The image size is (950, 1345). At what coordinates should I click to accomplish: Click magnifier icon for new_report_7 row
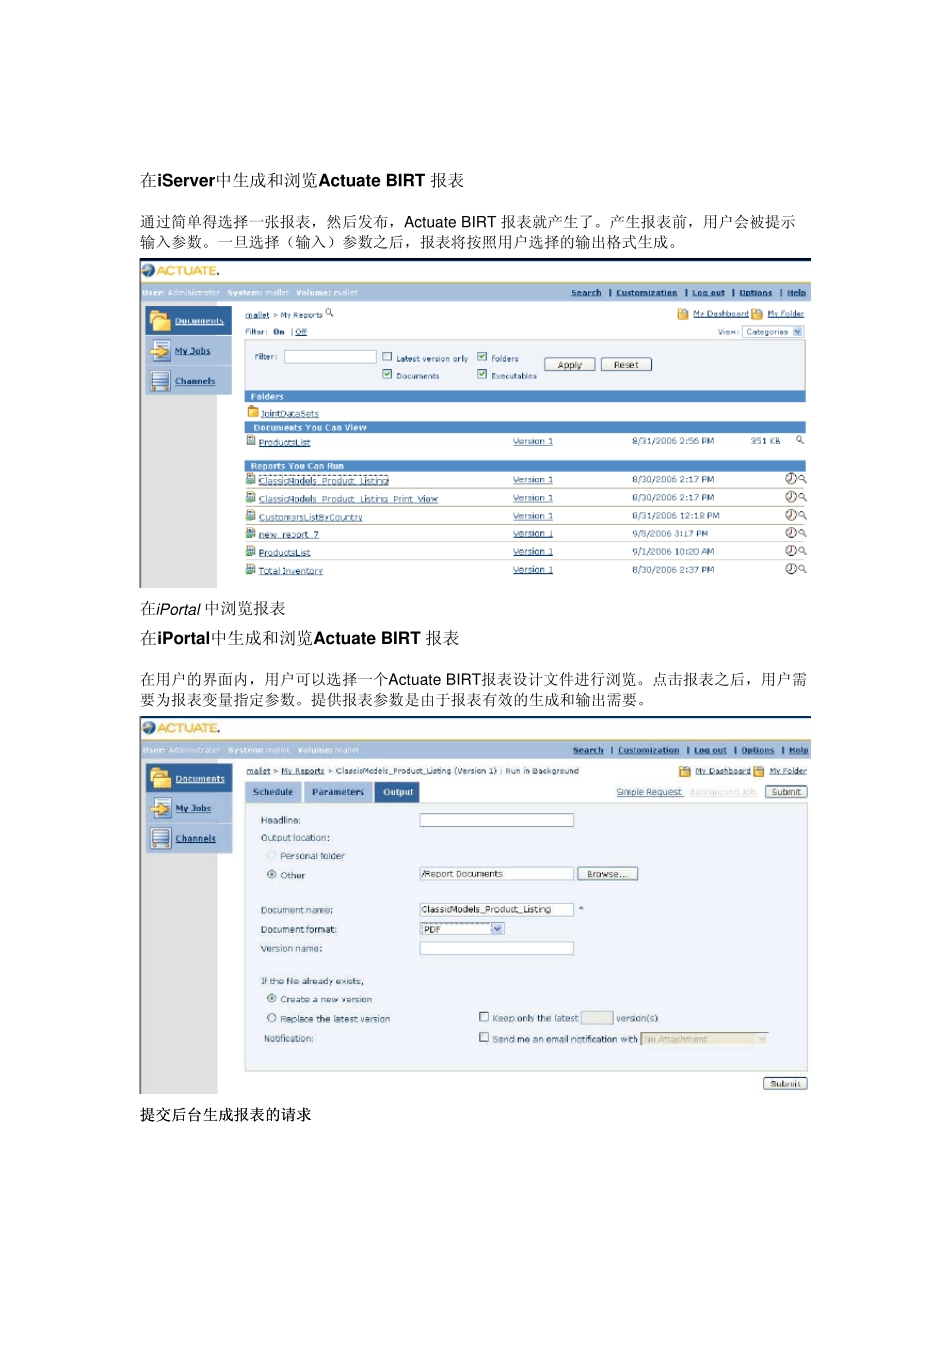point(802,533)
